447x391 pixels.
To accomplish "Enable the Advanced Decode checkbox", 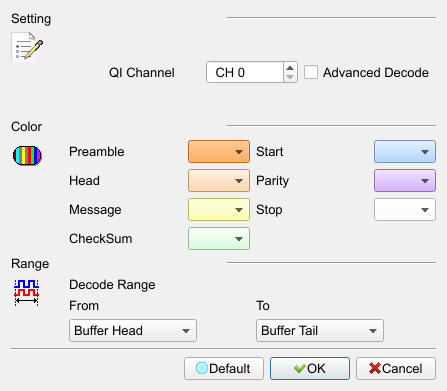I will [x=311, y=72].
